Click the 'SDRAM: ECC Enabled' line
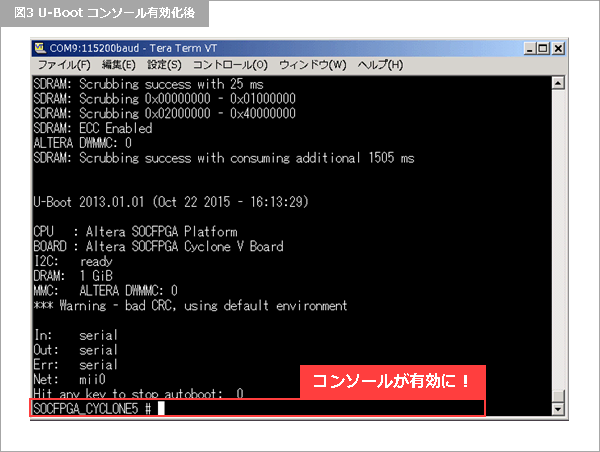Image resolution: width=600 pixels, height=452 pixels. [x=93, y=128]
